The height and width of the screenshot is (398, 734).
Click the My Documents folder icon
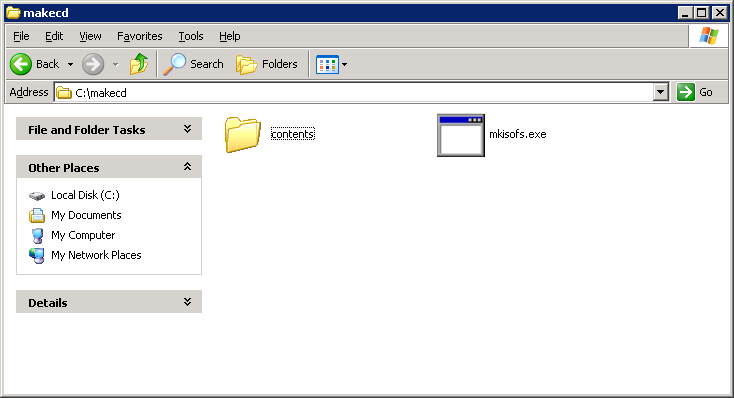pyautogui.click(x=37, y=215)
